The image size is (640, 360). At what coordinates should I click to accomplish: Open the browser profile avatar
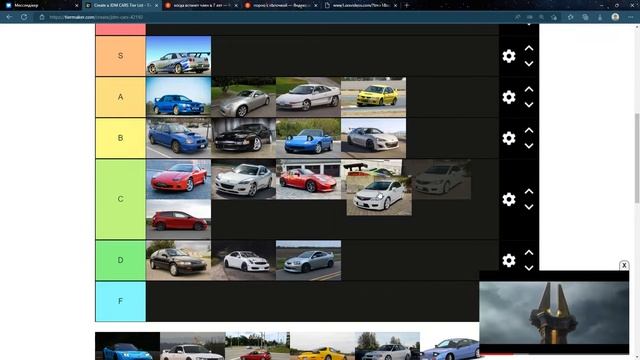tap(615, 17)
